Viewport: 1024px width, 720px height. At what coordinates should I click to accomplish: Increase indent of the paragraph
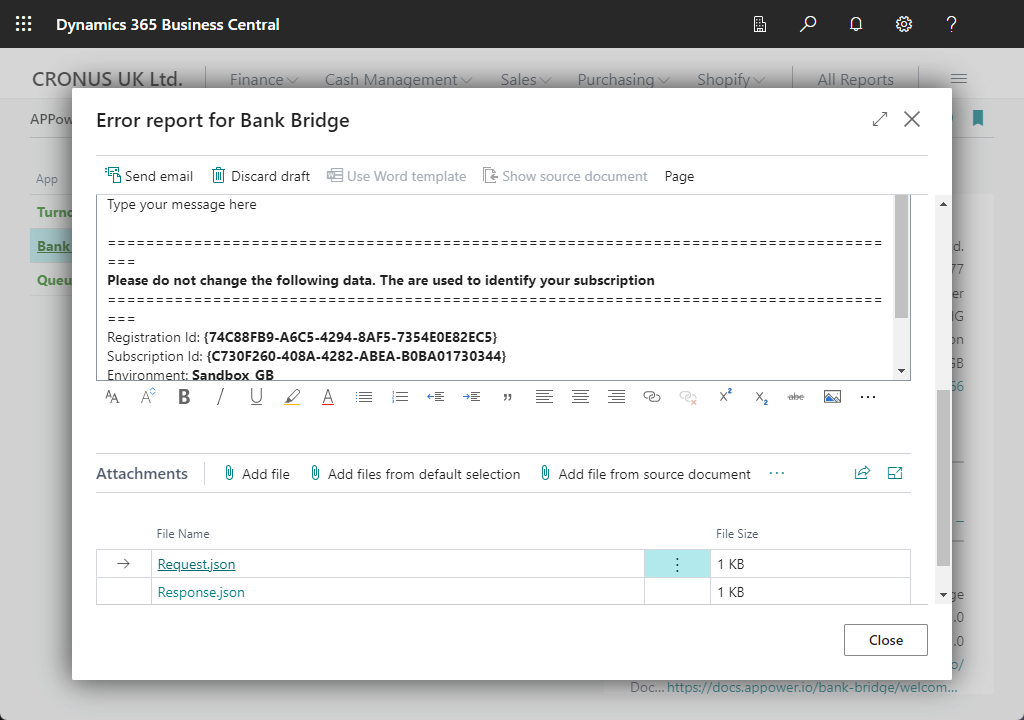[x=472, y=397]
